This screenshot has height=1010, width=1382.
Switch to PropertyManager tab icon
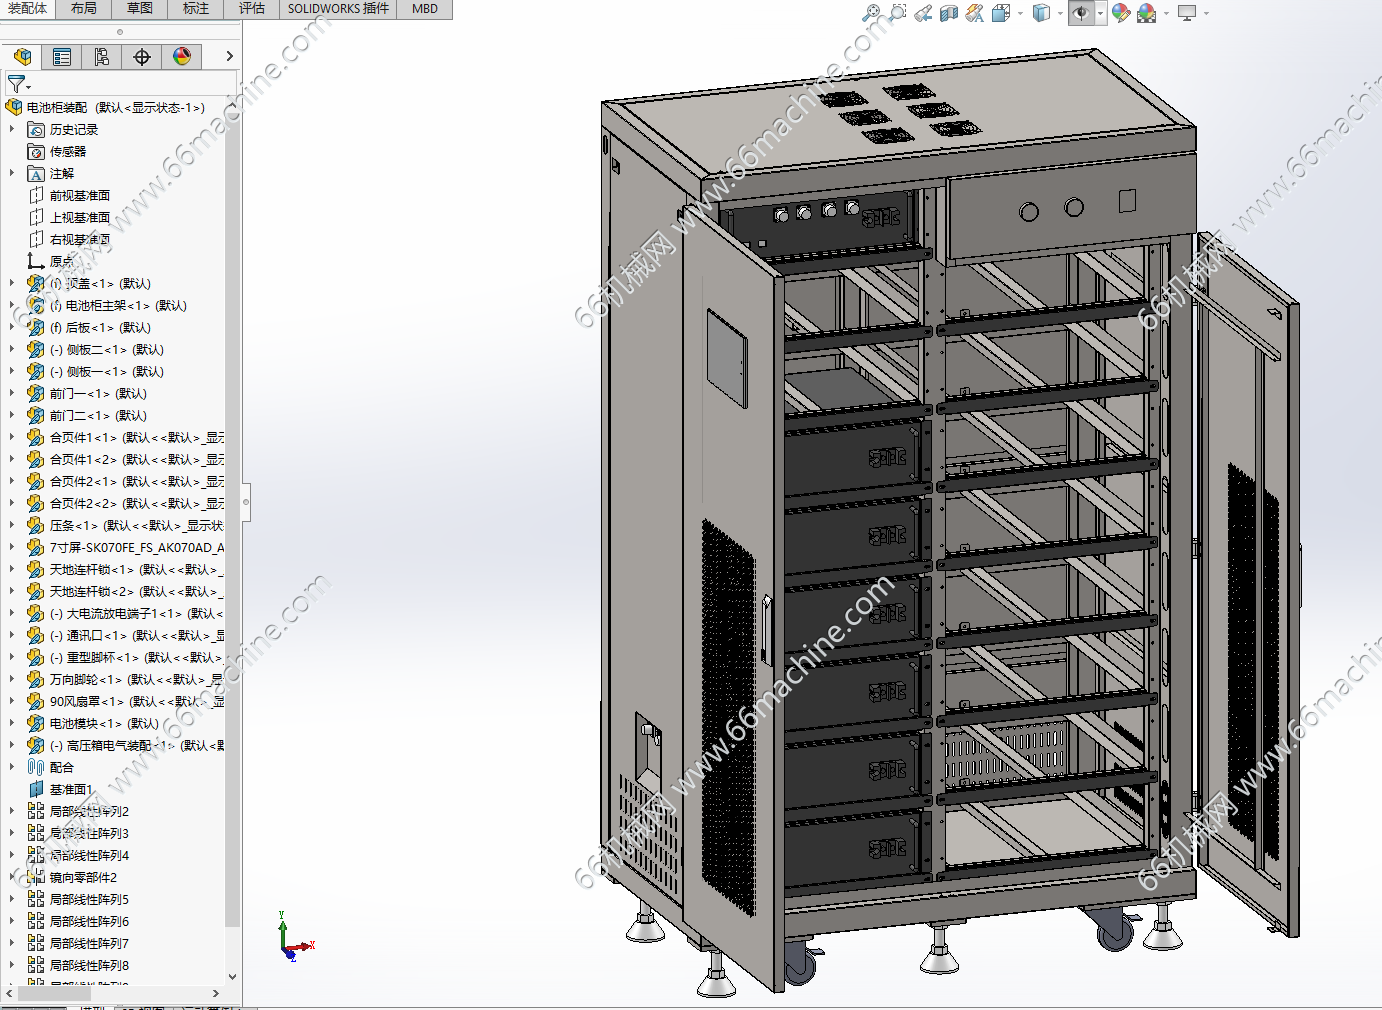tap(62, 57)
